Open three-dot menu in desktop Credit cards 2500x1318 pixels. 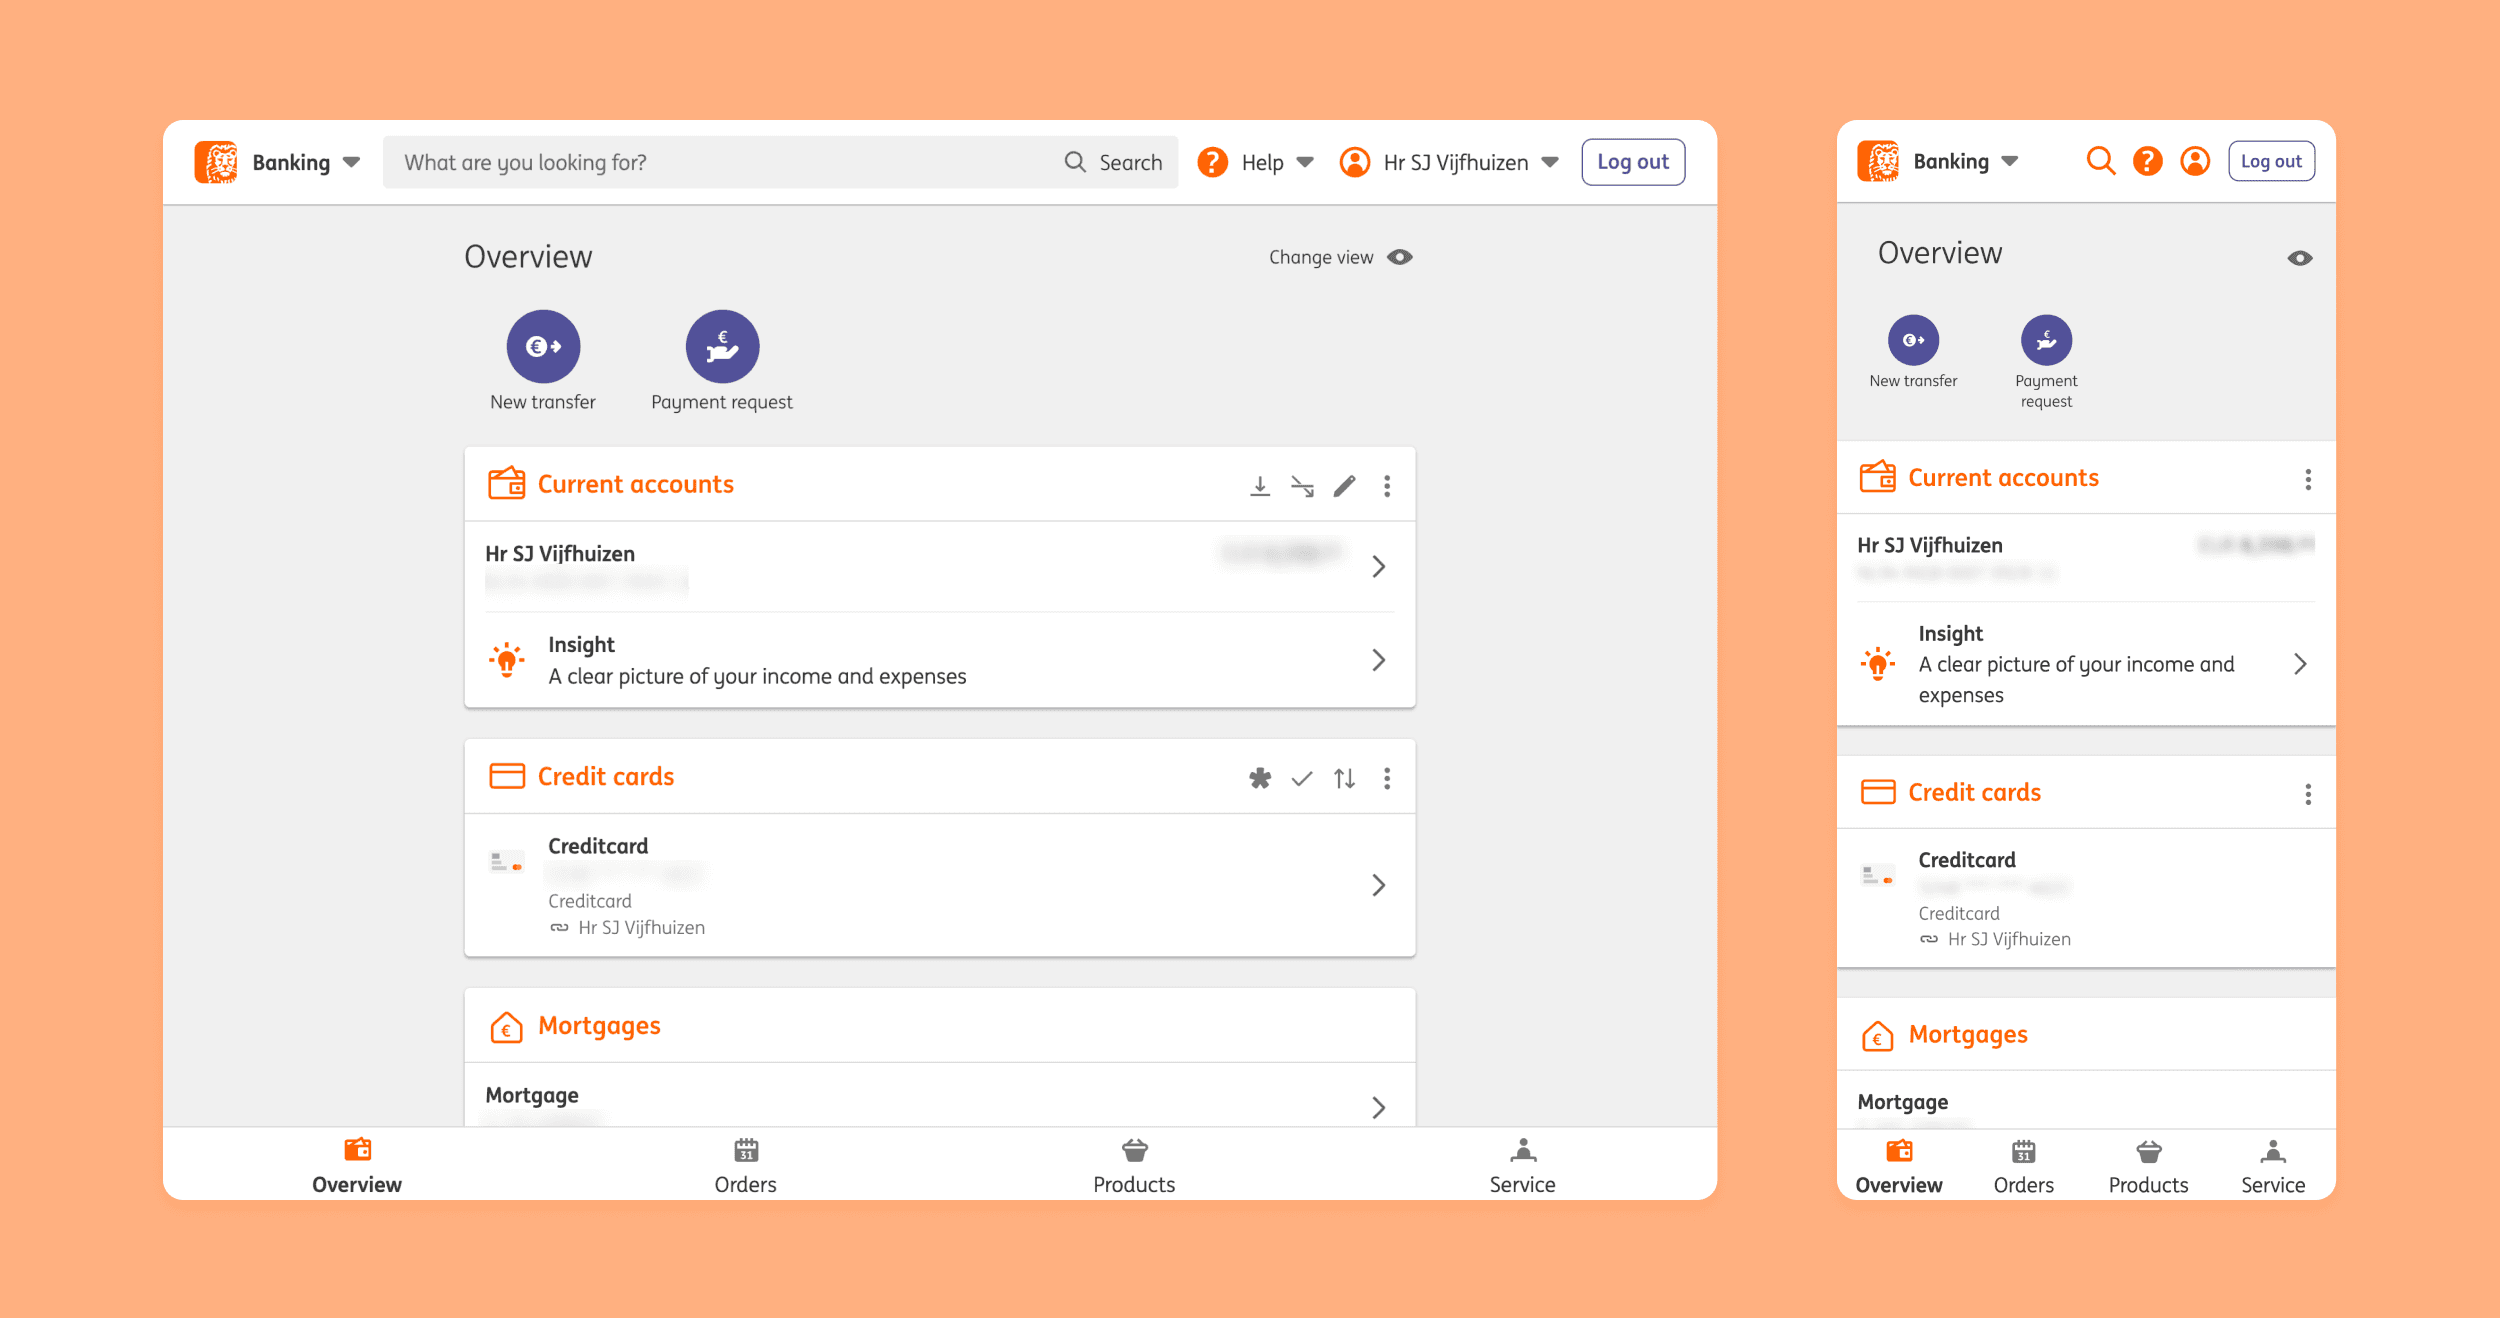tap(1387, 778)
